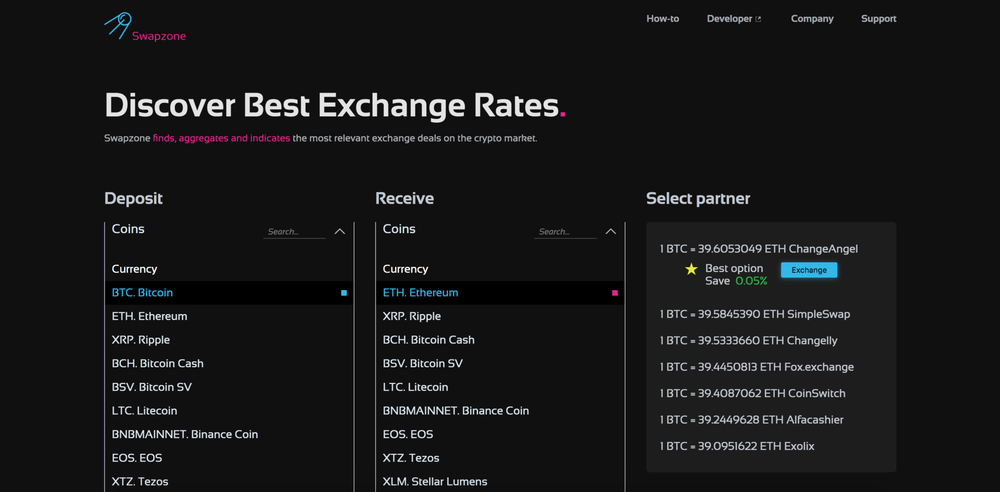Image resolution: width=1000 pixels, height=492 pixels.
Task: Select BCH. Bitcoin Cash in Receive list
Action: click(x=500, y=340)
